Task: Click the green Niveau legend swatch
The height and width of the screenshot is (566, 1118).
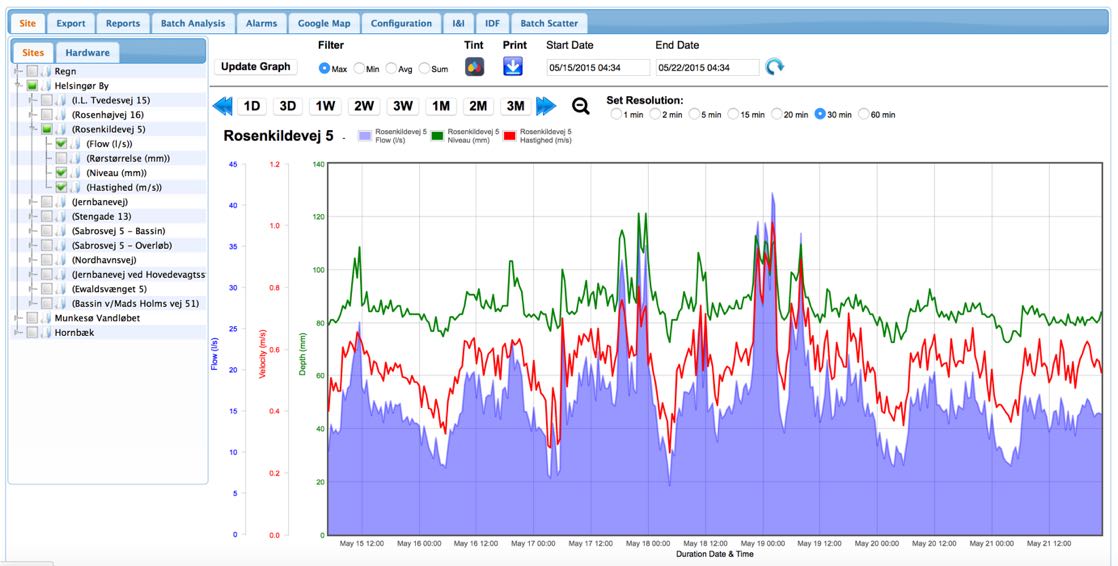Action: 438,135
